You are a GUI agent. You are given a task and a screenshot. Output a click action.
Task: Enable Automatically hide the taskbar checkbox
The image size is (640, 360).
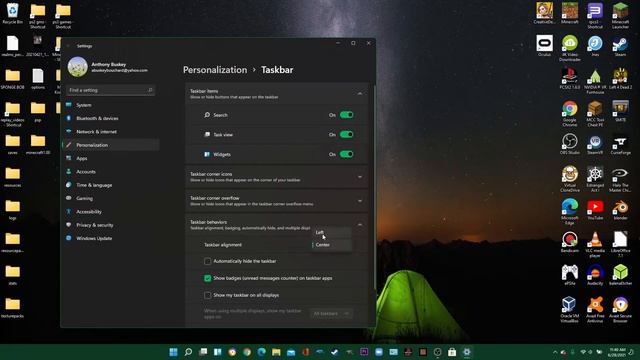[x=207, y=261]
